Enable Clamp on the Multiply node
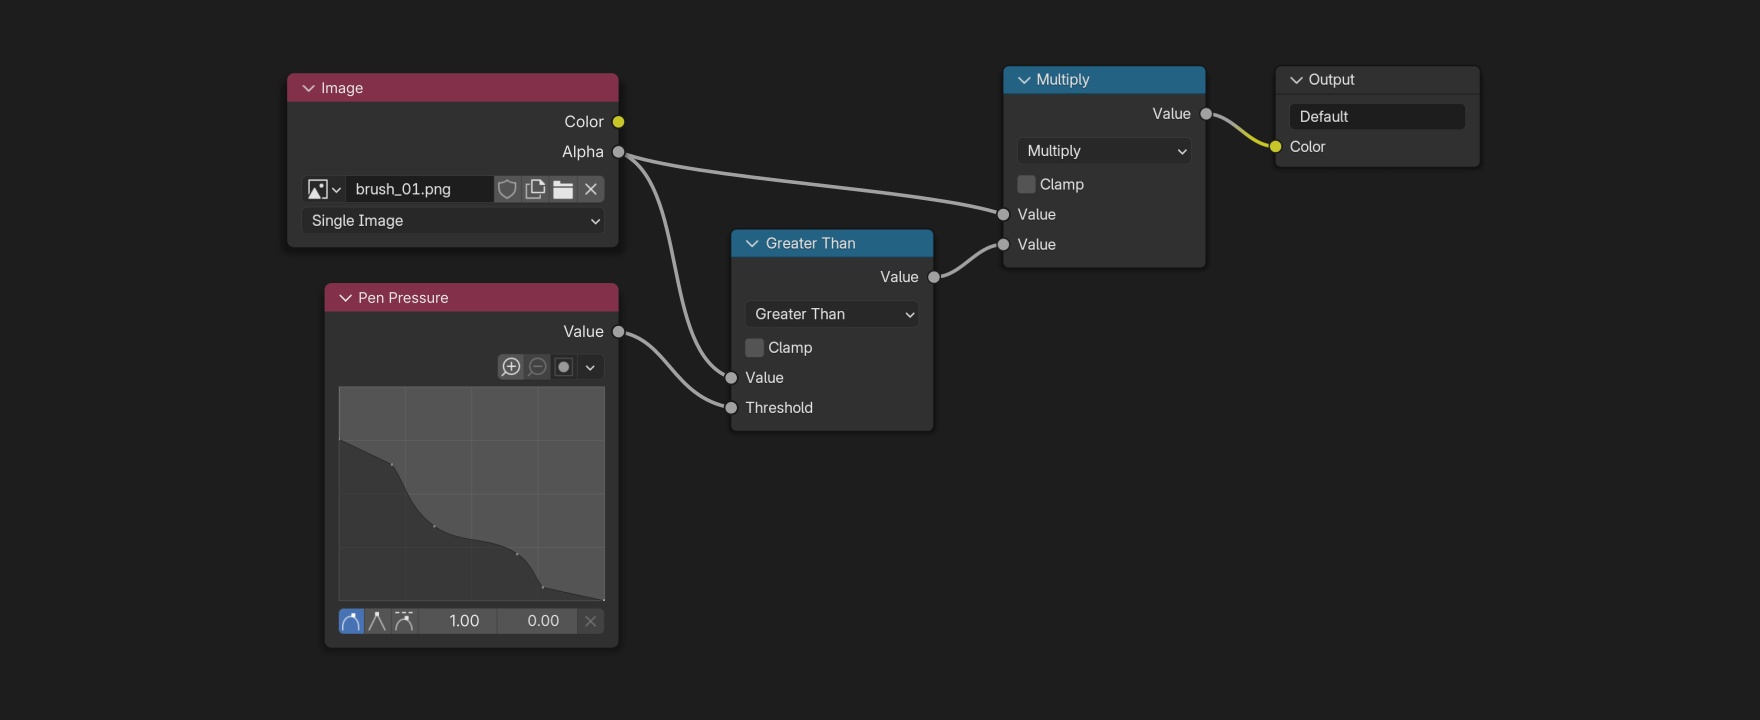The width and height of the screenshot is (1760, 720). [x=1026, y=184]
